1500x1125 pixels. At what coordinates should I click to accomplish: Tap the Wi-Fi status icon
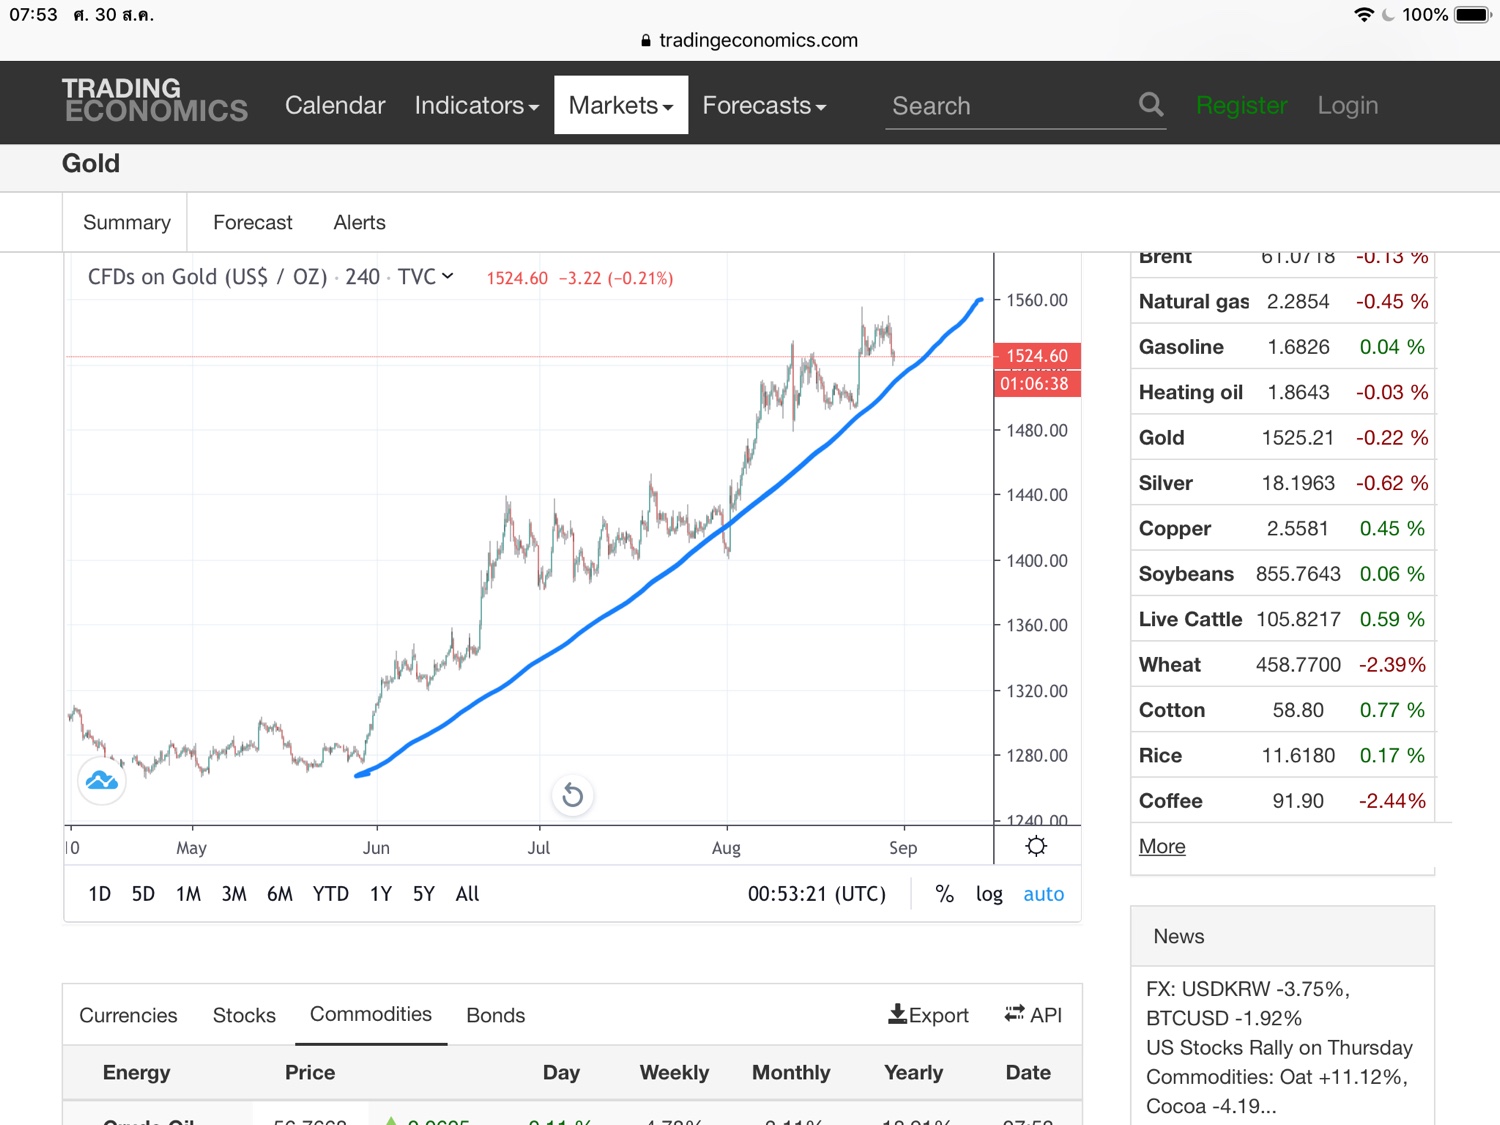click(x=1364, y=15)
